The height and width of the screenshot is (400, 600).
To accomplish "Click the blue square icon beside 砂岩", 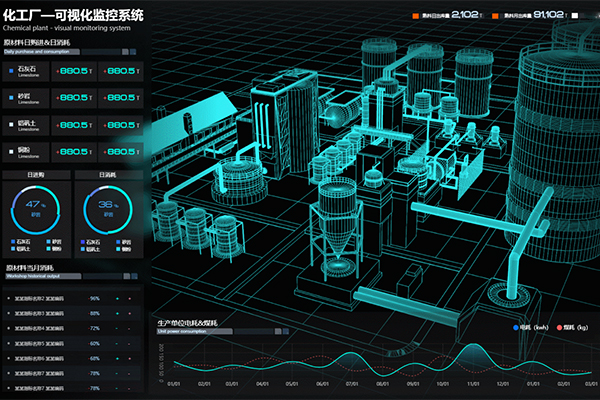I will click(10, 98).
